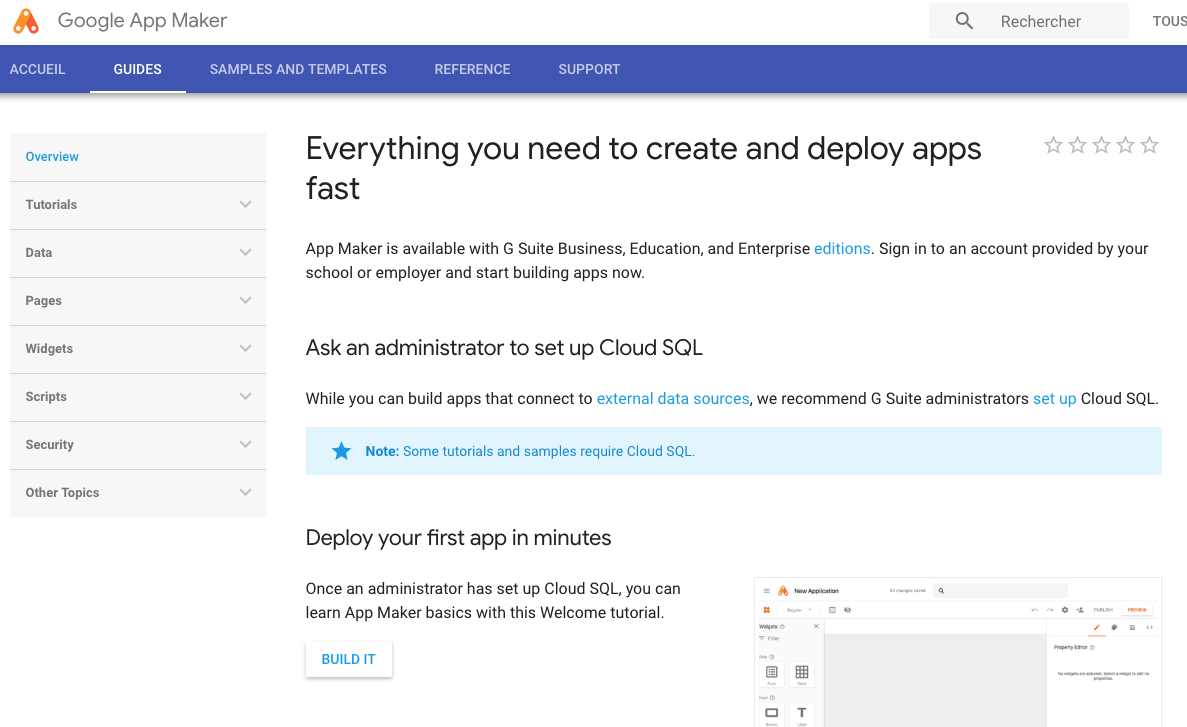Go to the Support tab
1187x727 pixels.
click(x=589, y=69)
